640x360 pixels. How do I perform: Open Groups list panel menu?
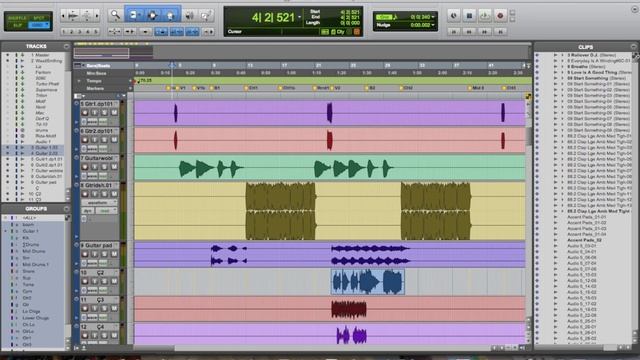67,209
